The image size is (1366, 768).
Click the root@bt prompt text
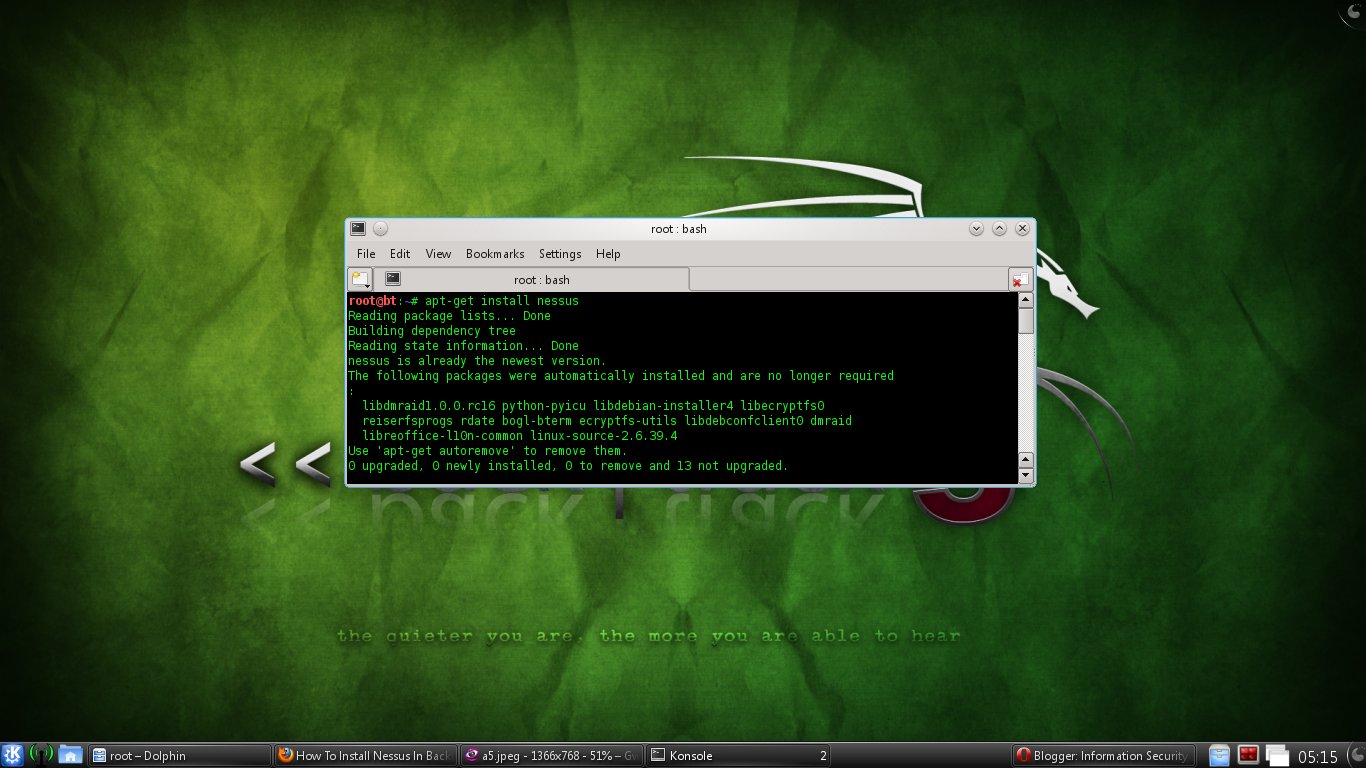373,301
